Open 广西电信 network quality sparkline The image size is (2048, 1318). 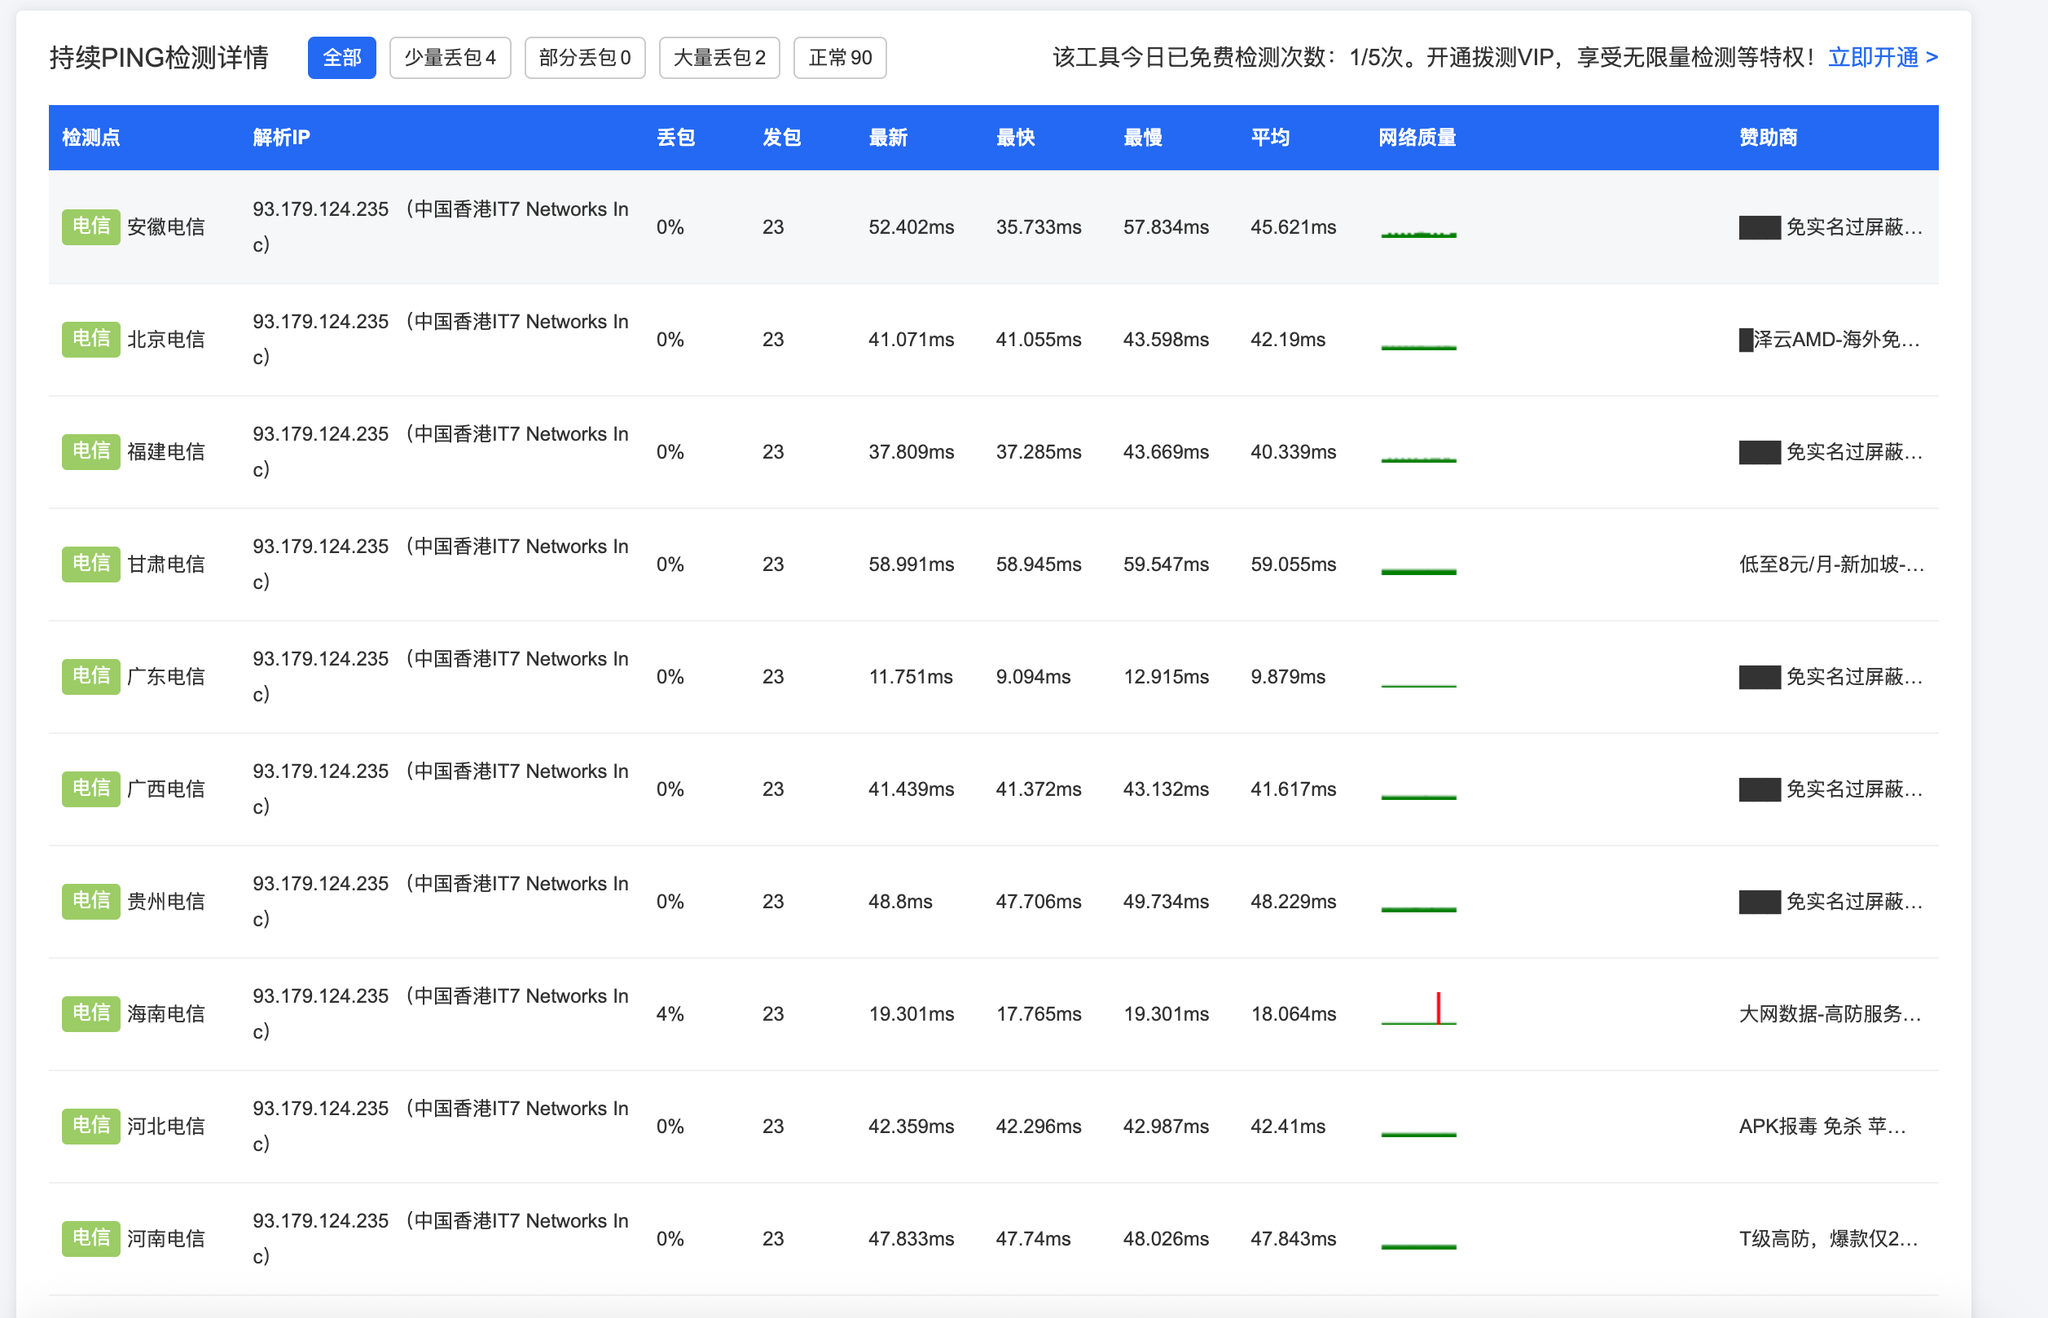point(1418,796)
